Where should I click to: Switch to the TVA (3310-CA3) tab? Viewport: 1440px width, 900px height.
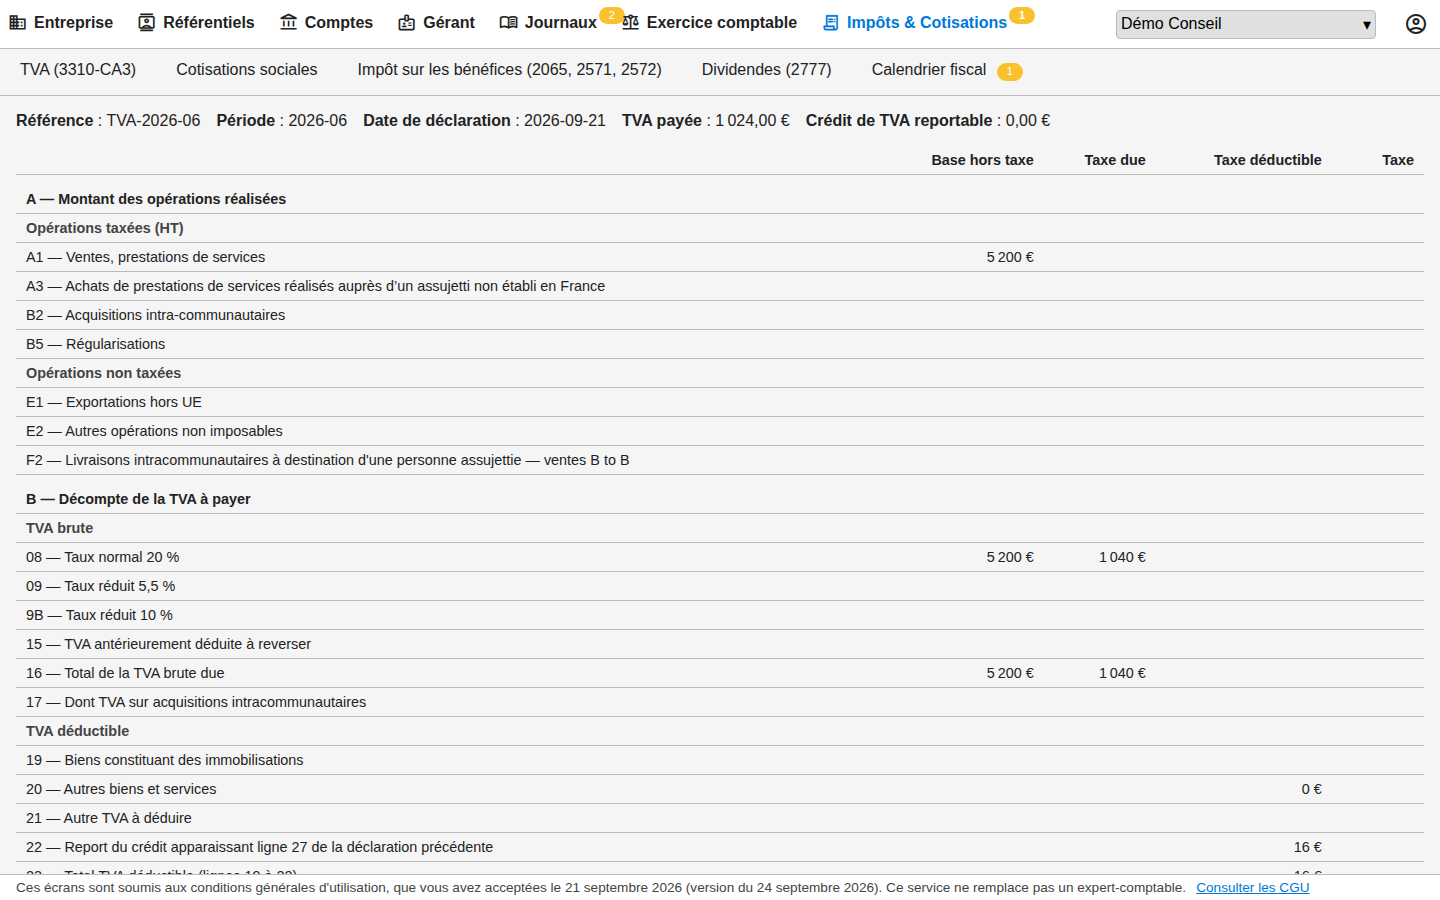pyautogui.click(x=78, y=70)
